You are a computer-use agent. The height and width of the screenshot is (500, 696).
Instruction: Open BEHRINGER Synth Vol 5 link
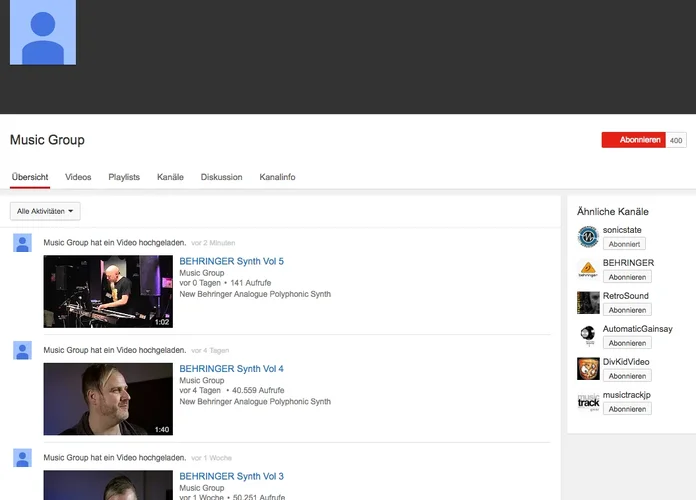click(231, 261)
